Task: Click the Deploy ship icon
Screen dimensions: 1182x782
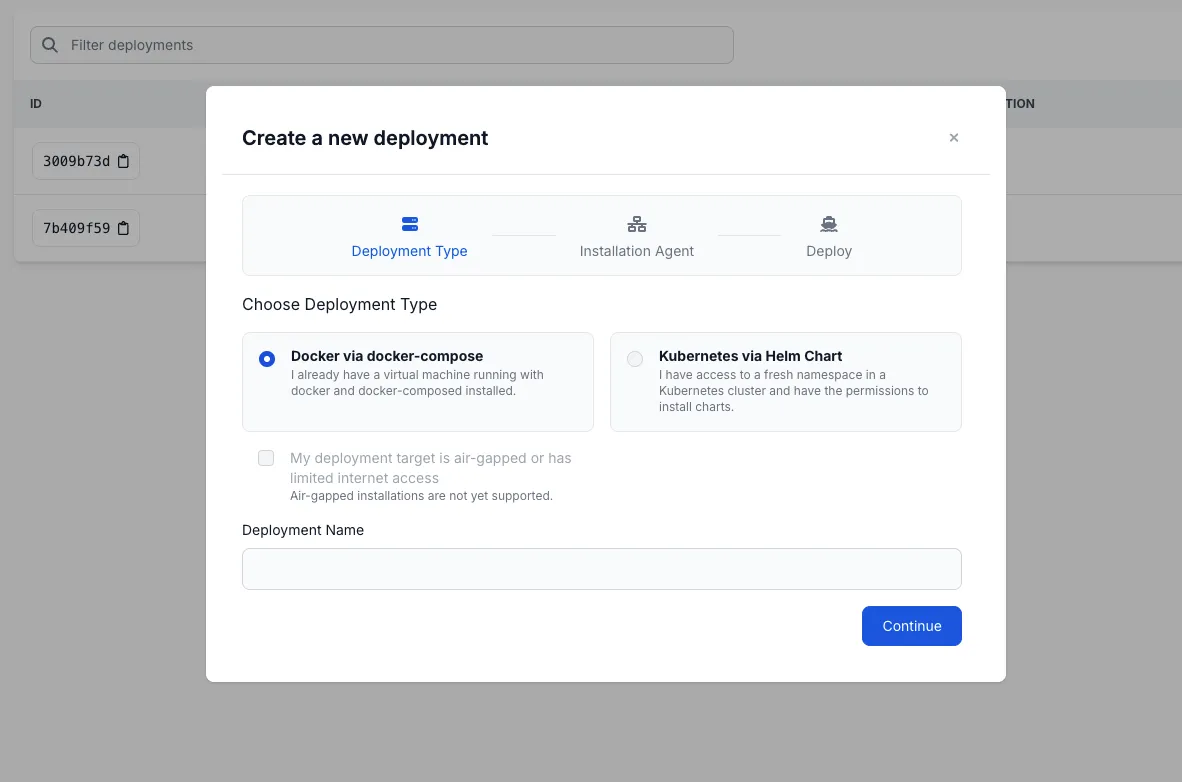Action: pyautogui.click(x=829, y=224)
